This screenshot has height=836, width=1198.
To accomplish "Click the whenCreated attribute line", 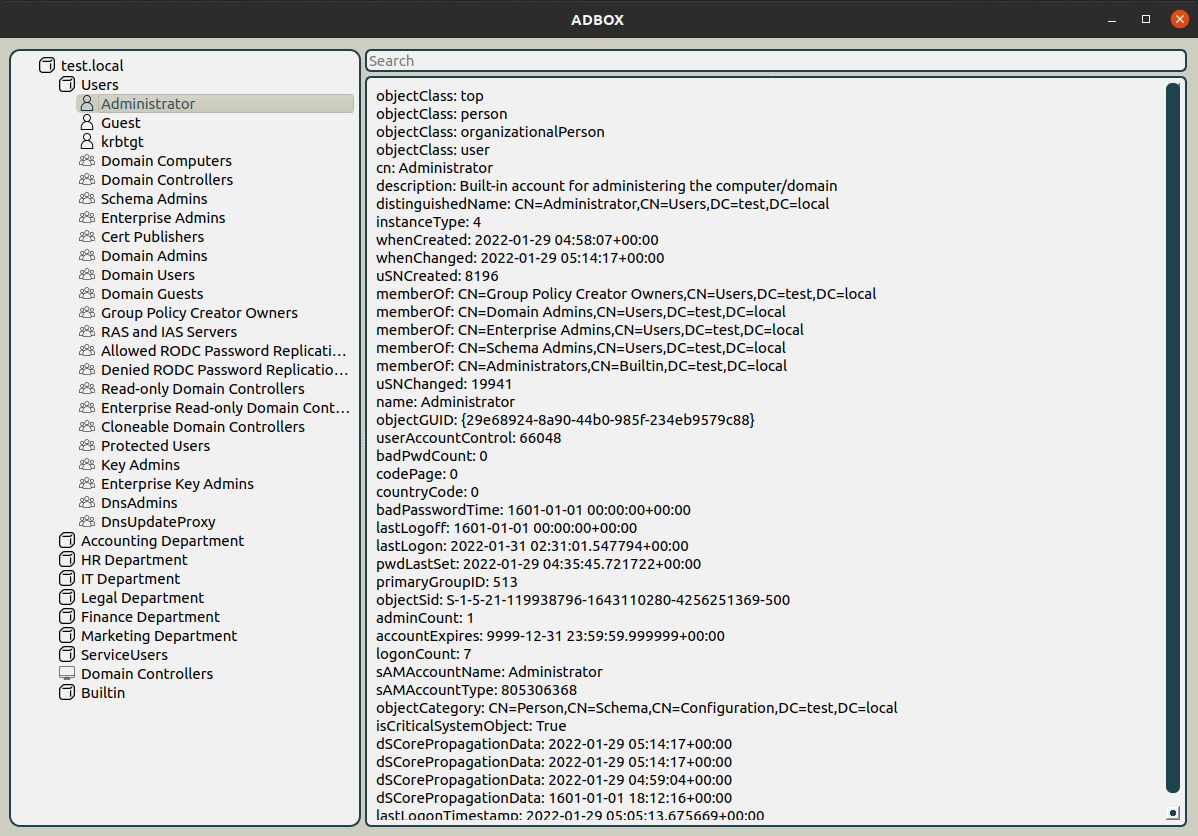I will click(x=517, y=240).
